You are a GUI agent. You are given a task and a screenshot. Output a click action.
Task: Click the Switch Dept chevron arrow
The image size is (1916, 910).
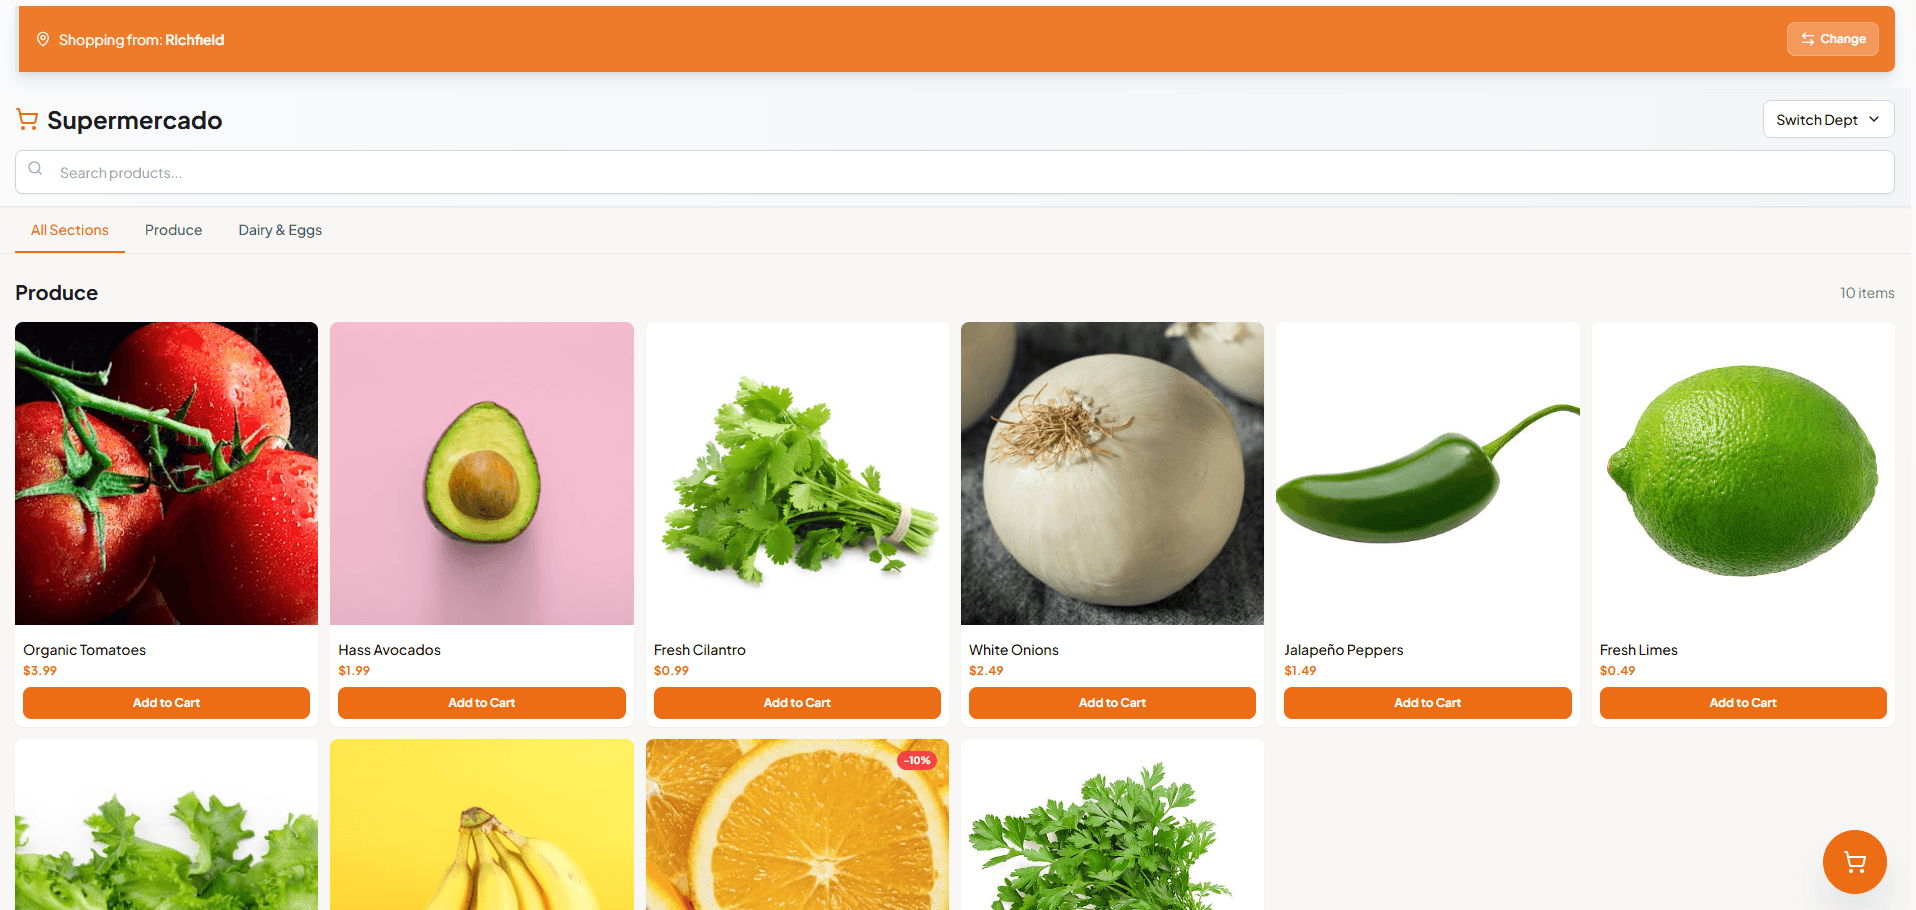coord(1874,119)
